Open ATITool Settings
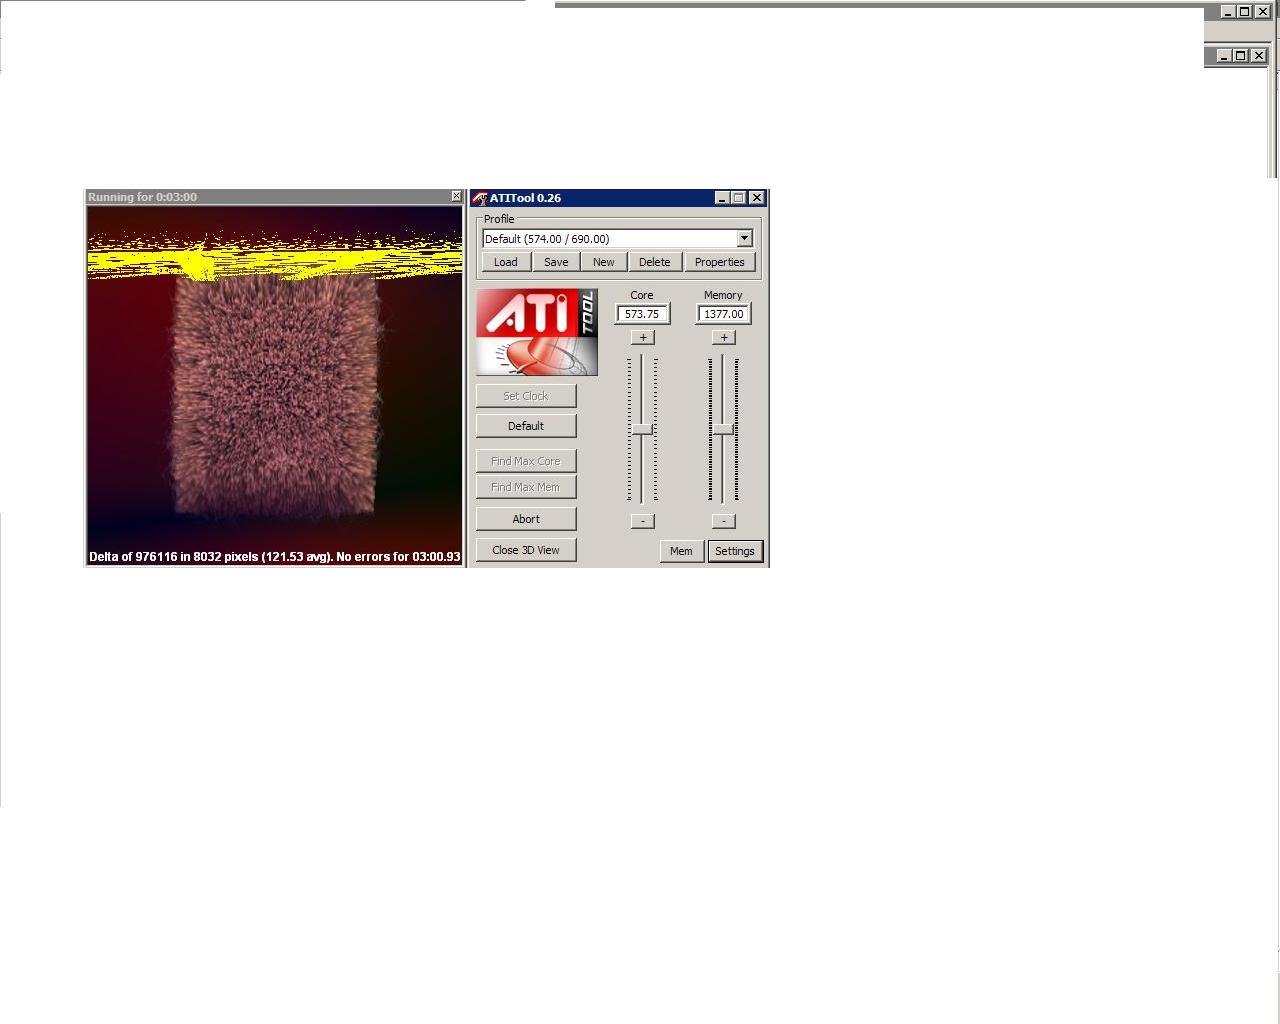The width and height of the screenshot is (1280, 1024). pyautogui.click(x=735, y=551)
